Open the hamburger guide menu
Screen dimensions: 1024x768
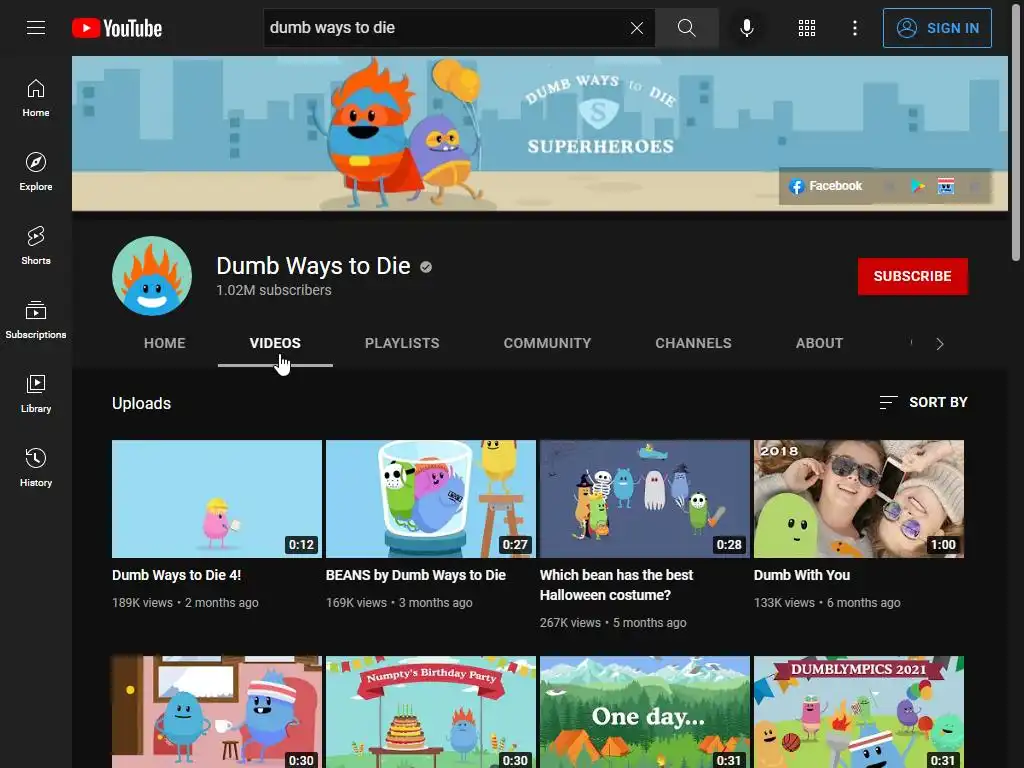pyautogui.click(x=36, y=27)
